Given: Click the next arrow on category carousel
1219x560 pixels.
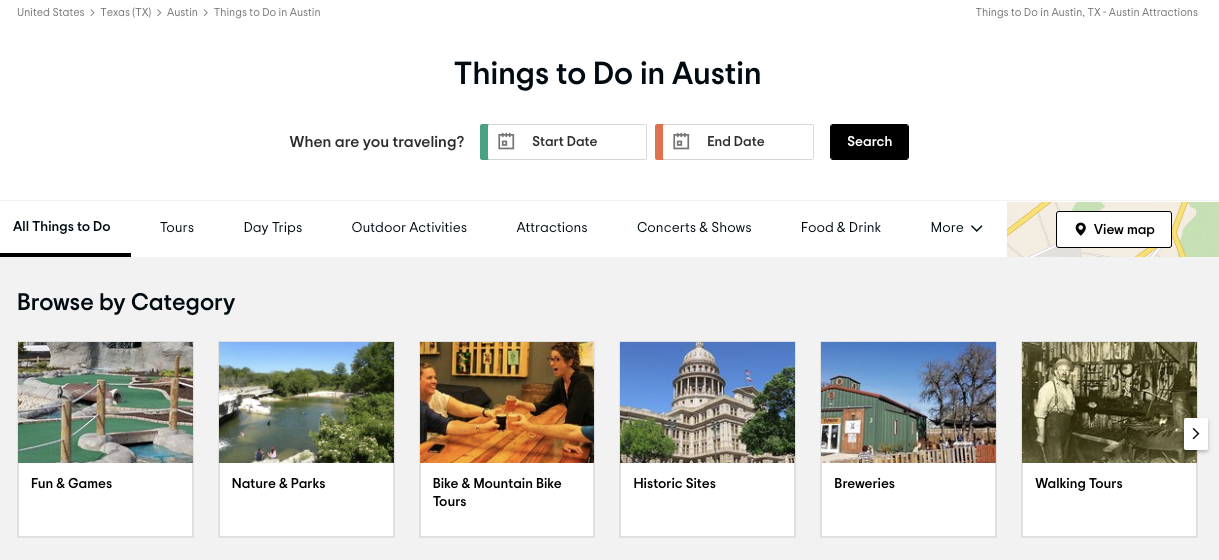Looking at the screenshot, I should [1195, 434].
